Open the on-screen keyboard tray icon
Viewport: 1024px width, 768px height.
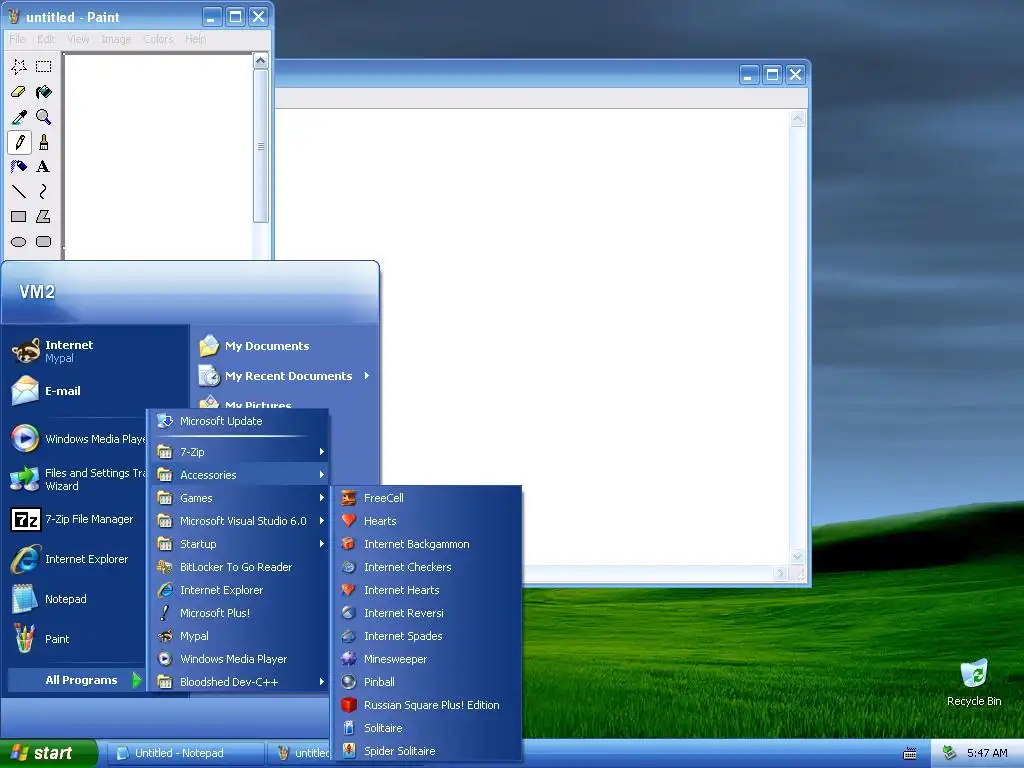[910, 754]
